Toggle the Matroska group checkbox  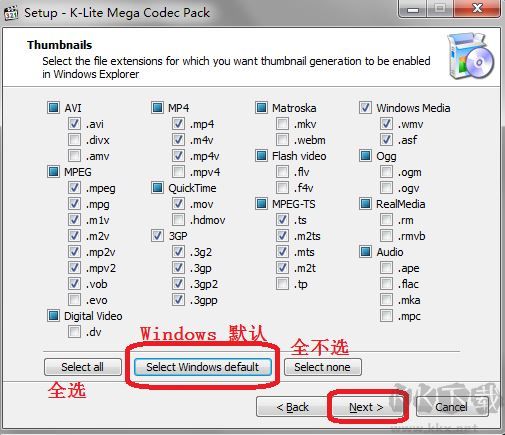pyautogui.click(x=261, y=108)
